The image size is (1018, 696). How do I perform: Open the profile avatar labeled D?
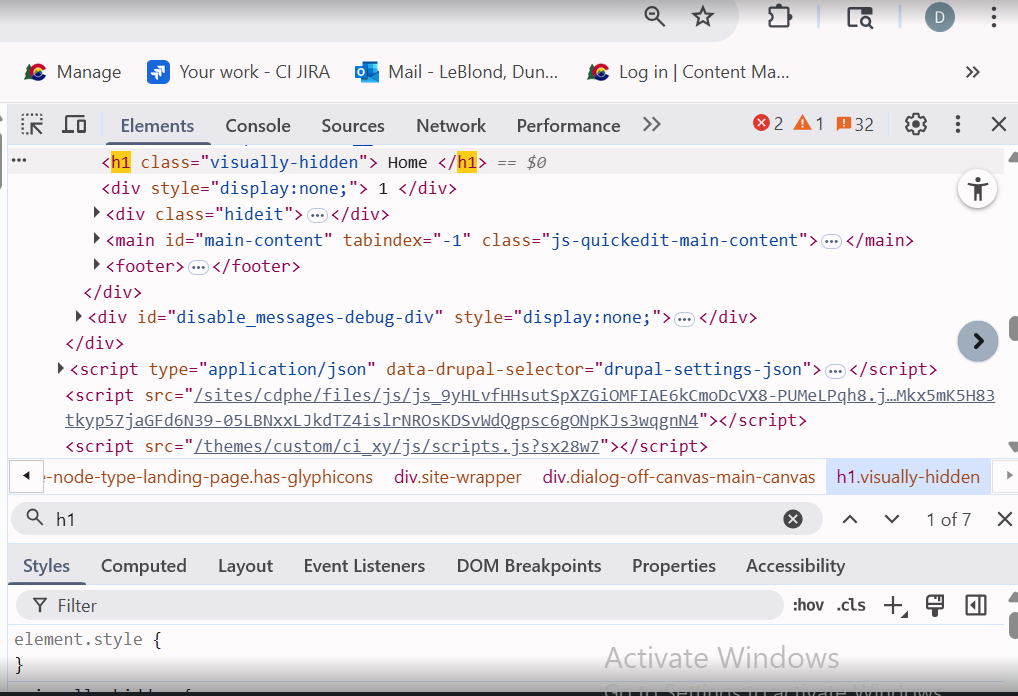coord(939,17)
